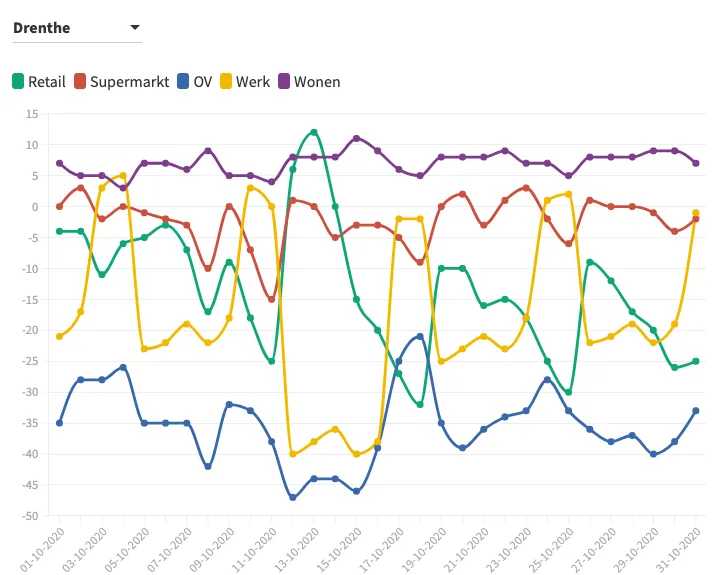
Task: Click the last Werk point on 31-10-2020
Action: click(695, 213)
